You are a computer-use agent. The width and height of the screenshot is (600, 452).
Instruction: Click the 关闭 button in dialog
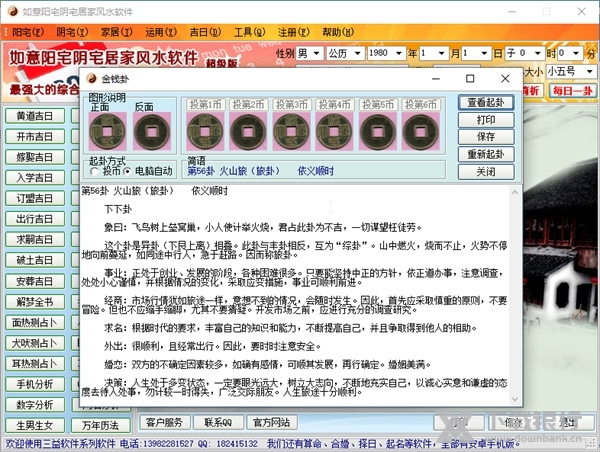tap(486, 172)
